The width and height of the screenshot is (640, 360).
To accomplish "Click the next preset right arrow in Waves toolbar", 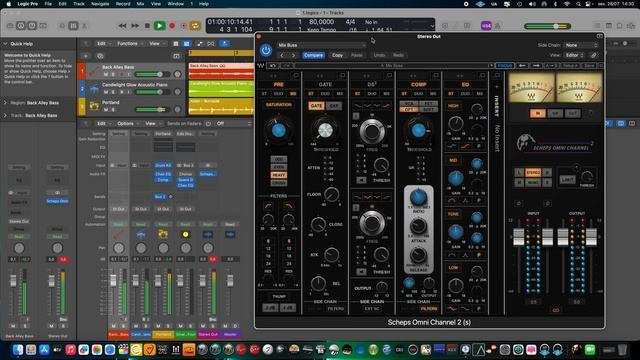I will 536,66.
